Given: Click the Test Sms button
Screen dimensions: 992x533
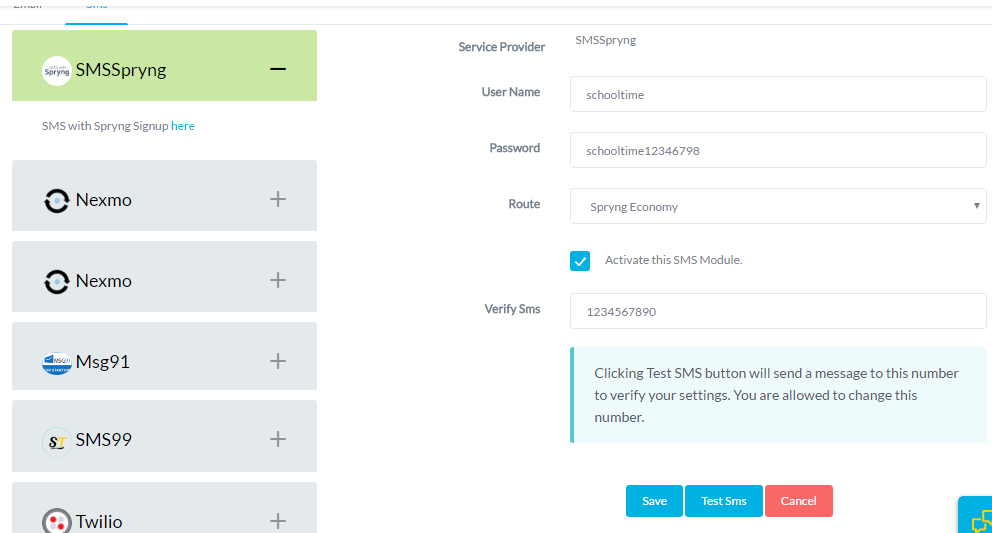Looking at the screenshot, I should tap(724, 501).
